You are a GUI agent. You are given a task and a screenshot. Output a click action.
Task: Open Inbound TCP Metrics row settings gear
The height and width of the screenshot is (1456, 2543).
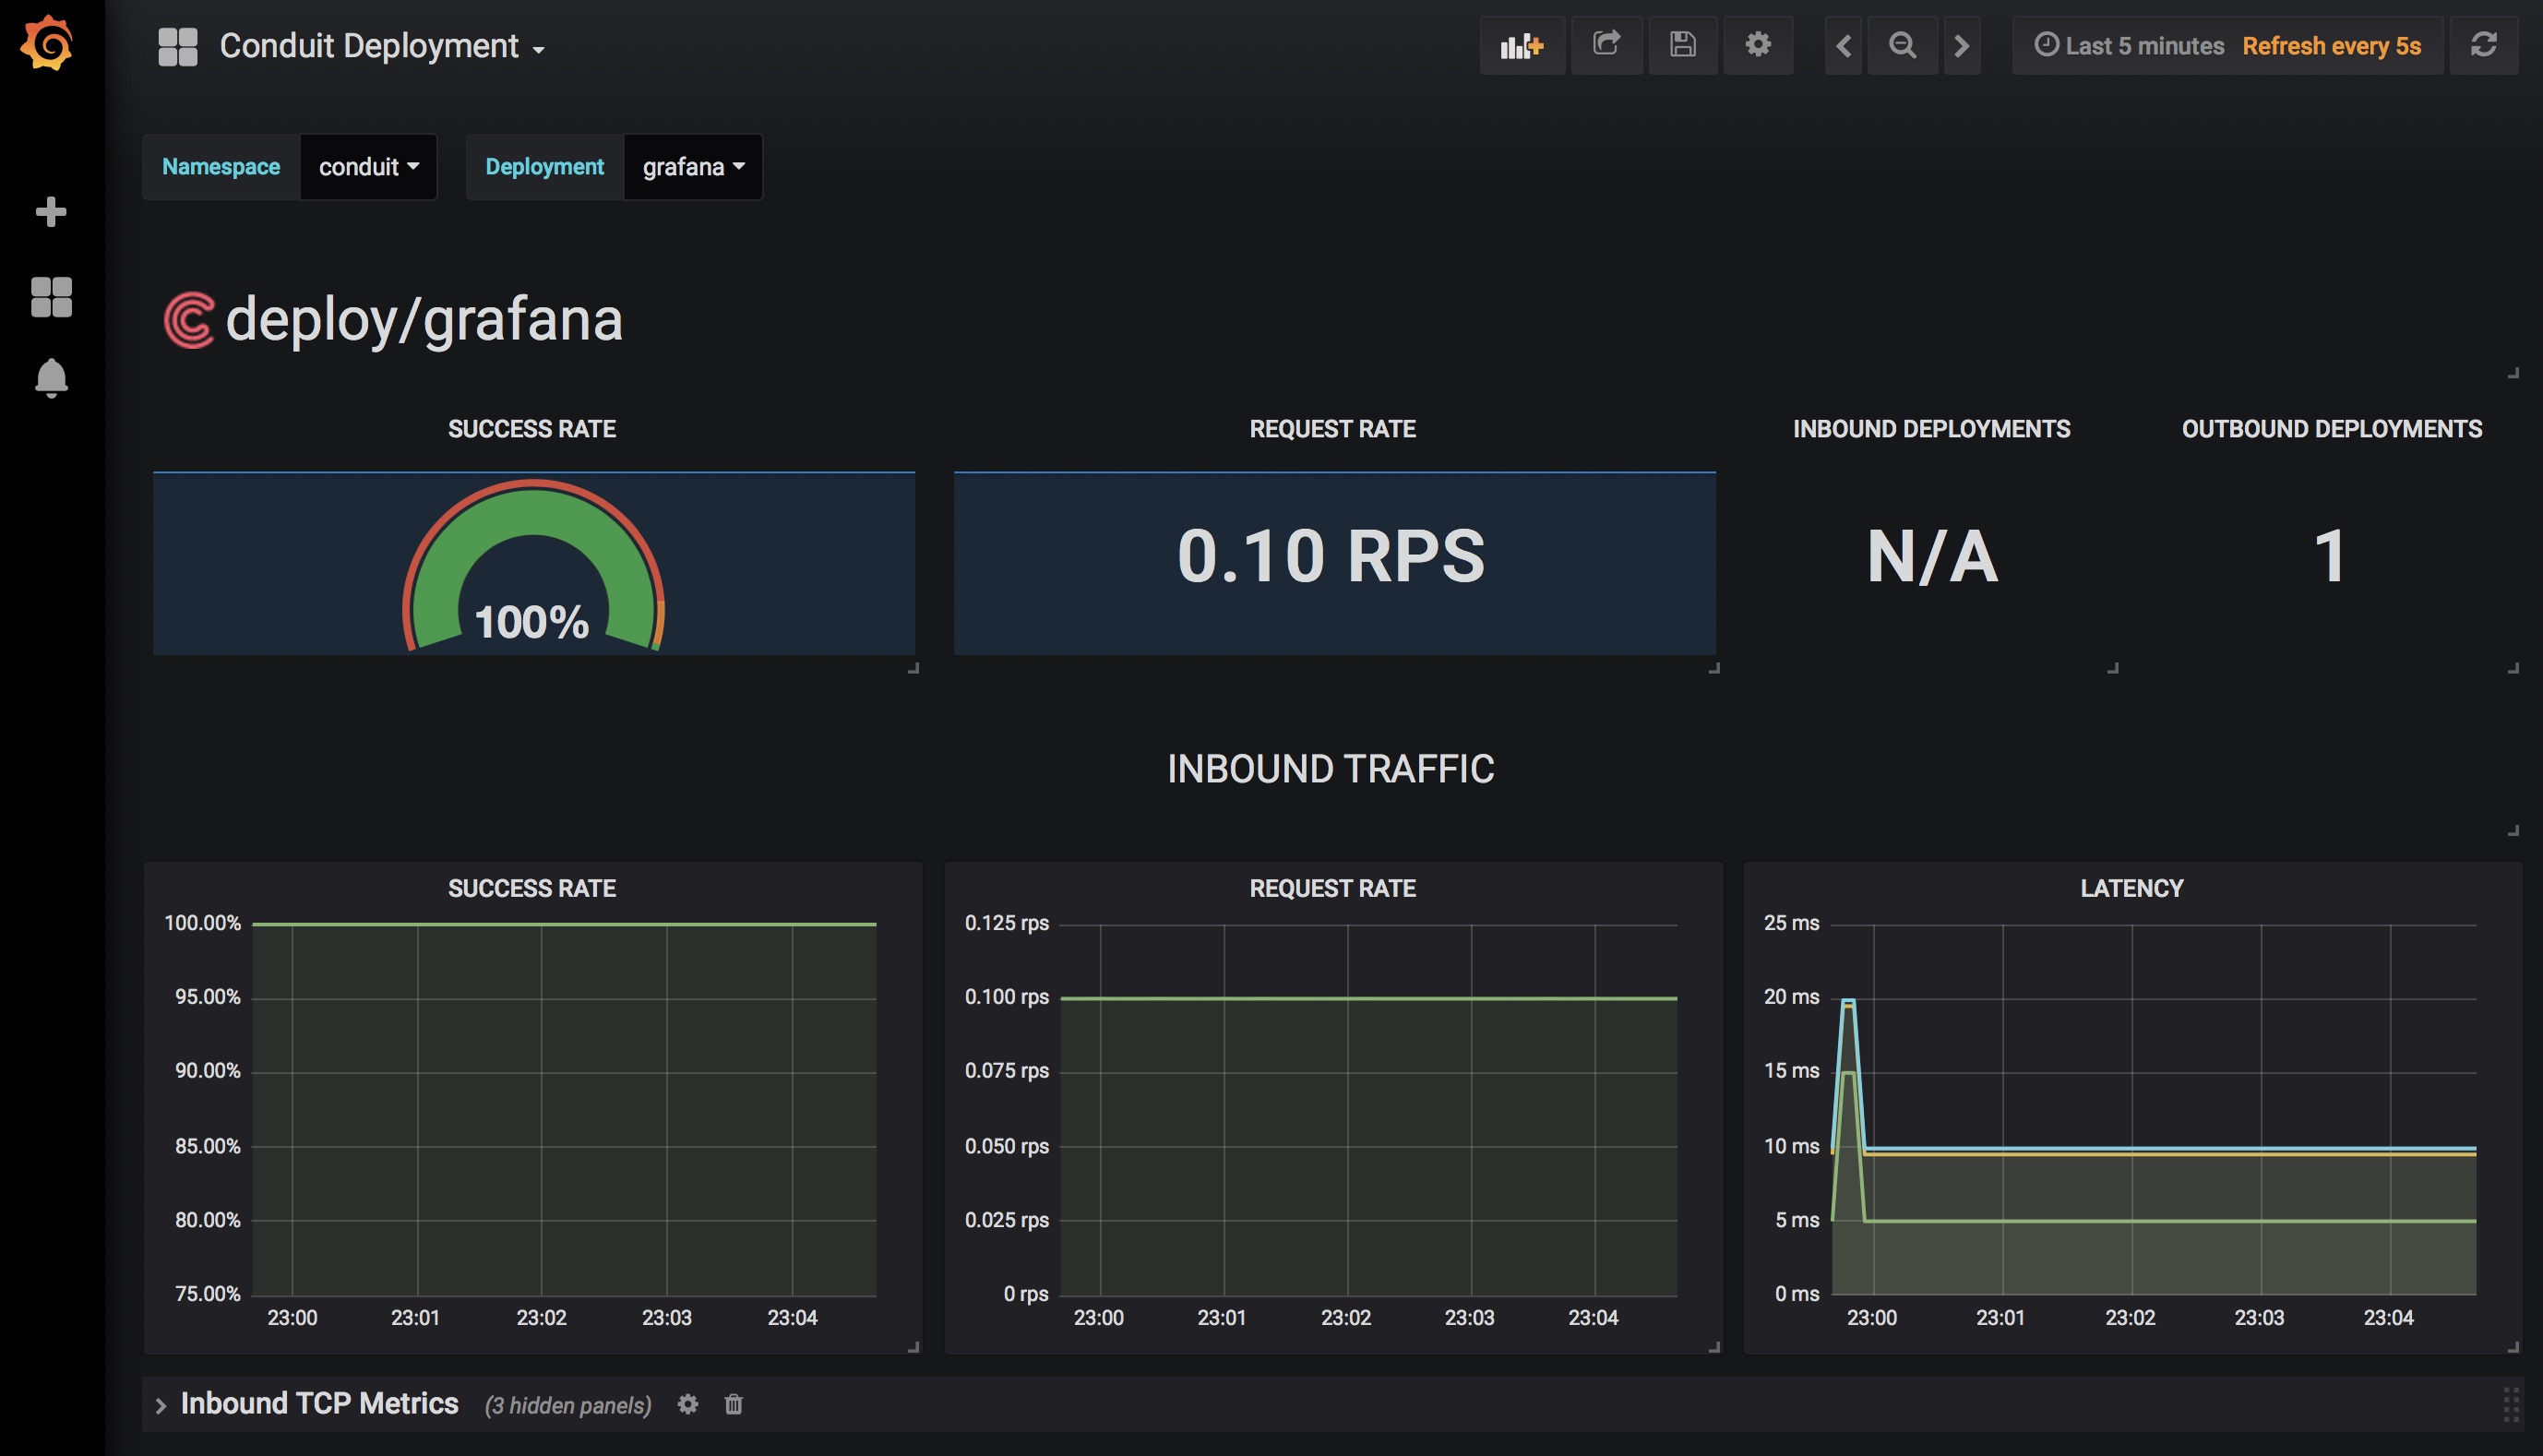click(688, 1404)
